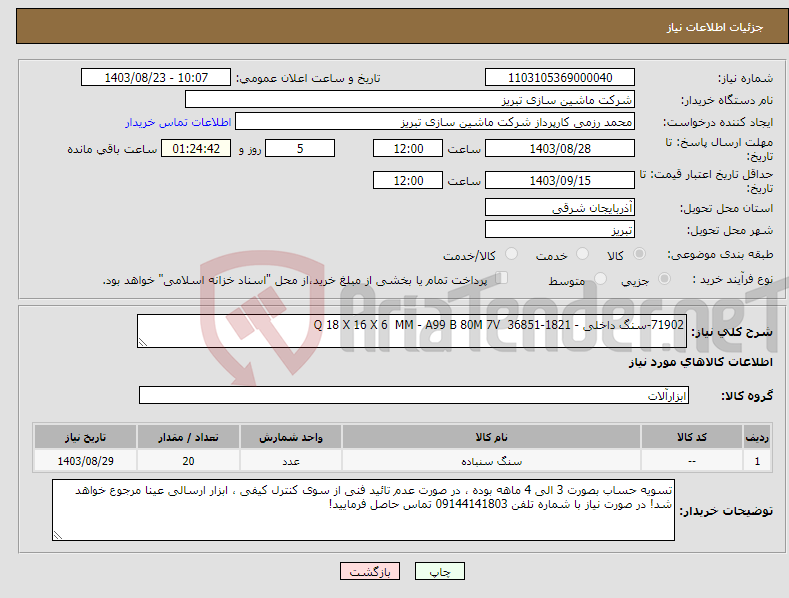Click the quantity cell 20
The image size is (789, 598).
pos(188,461)
